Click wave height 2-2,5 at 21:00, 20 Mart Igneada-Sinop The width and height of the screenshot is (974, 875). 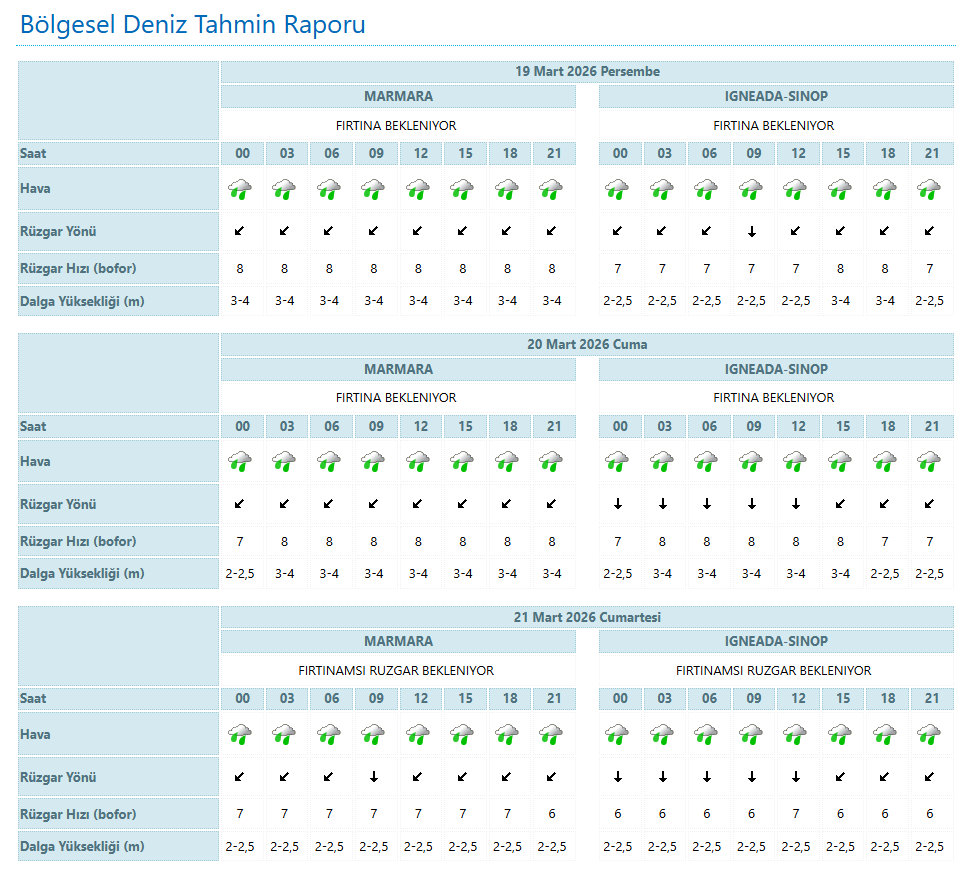click(x=929, y=574)
